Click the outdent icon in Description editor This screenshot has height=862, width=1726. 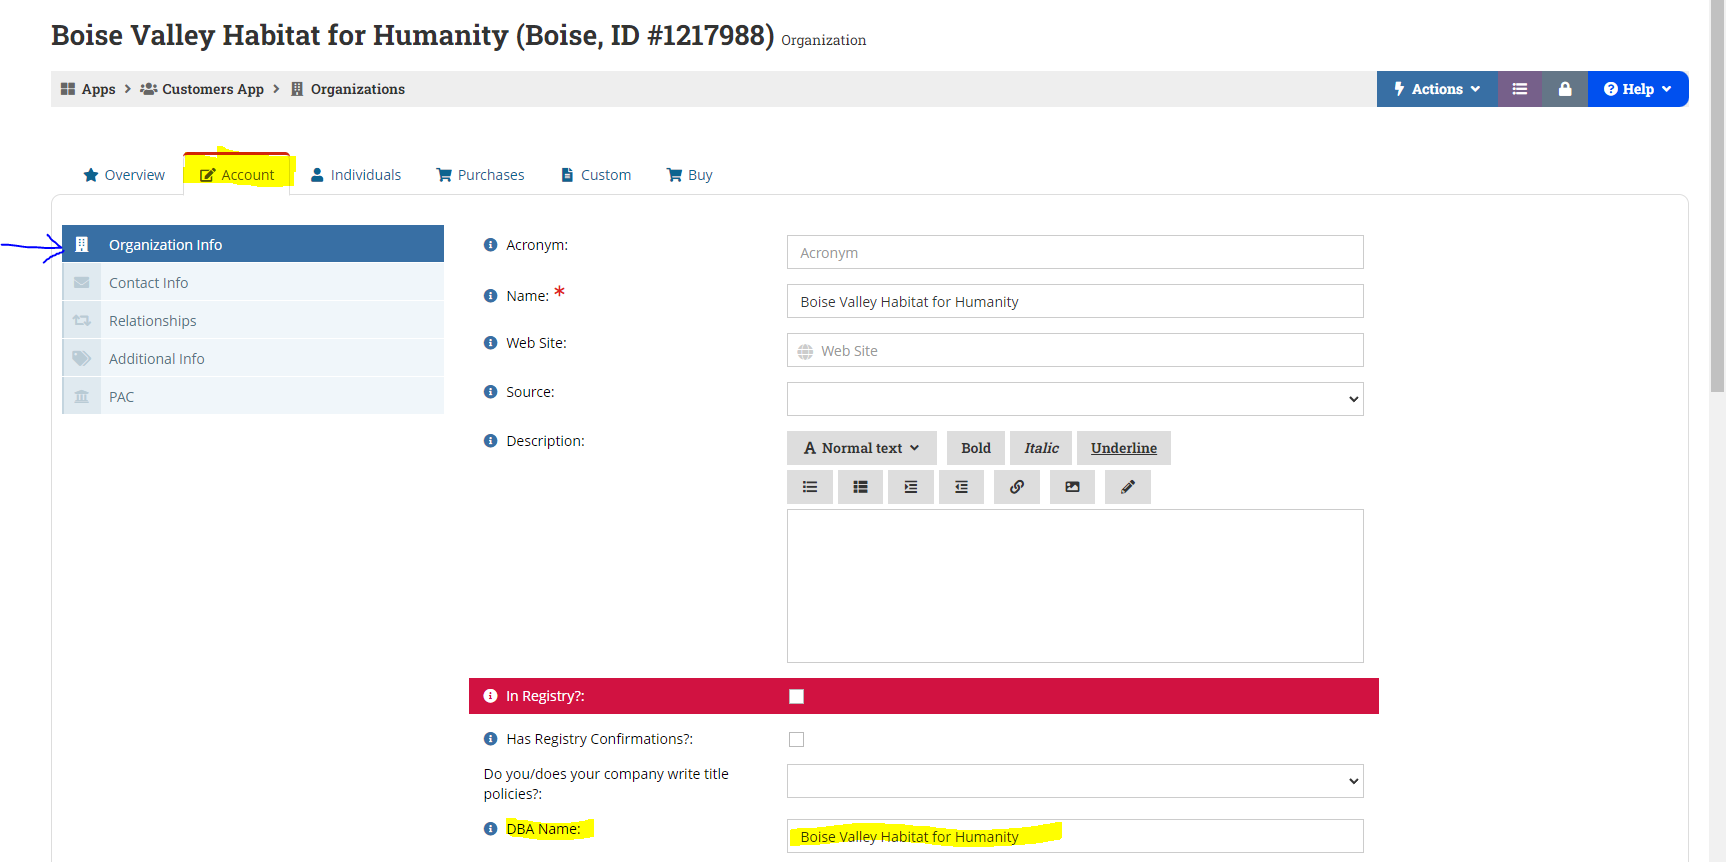pyautogui.click(x=961, y=487)
